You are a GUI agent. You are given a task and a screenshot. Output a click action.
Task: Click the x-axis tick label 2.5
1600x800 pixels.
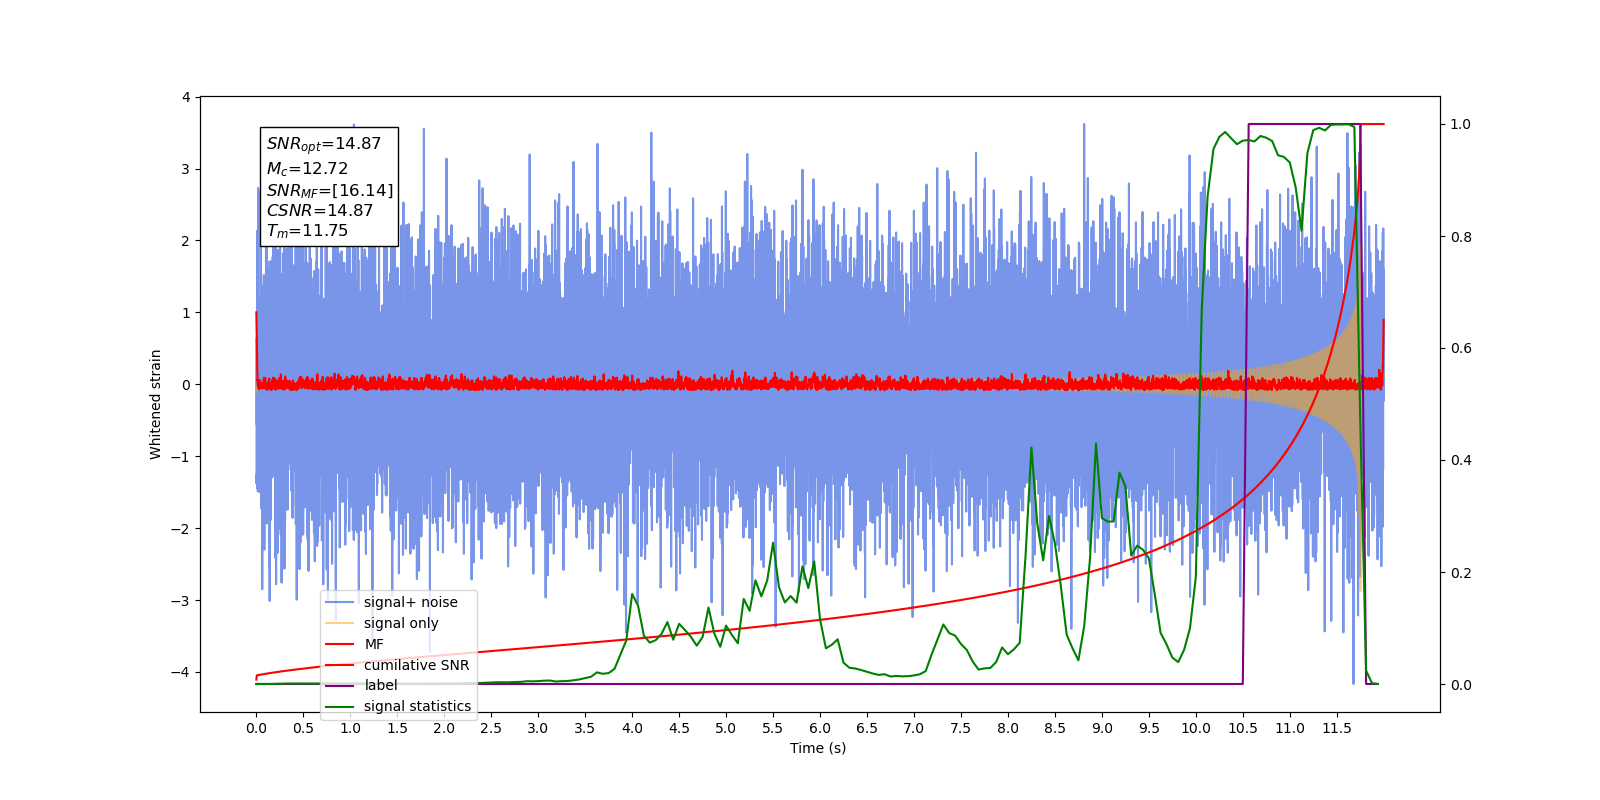(491, 728)
